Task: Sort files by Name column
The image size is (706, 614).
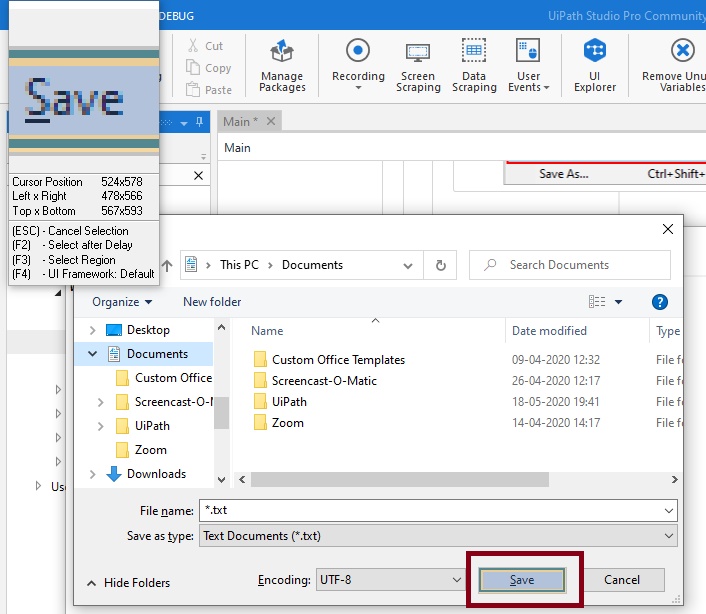Action: click(267, 331)
